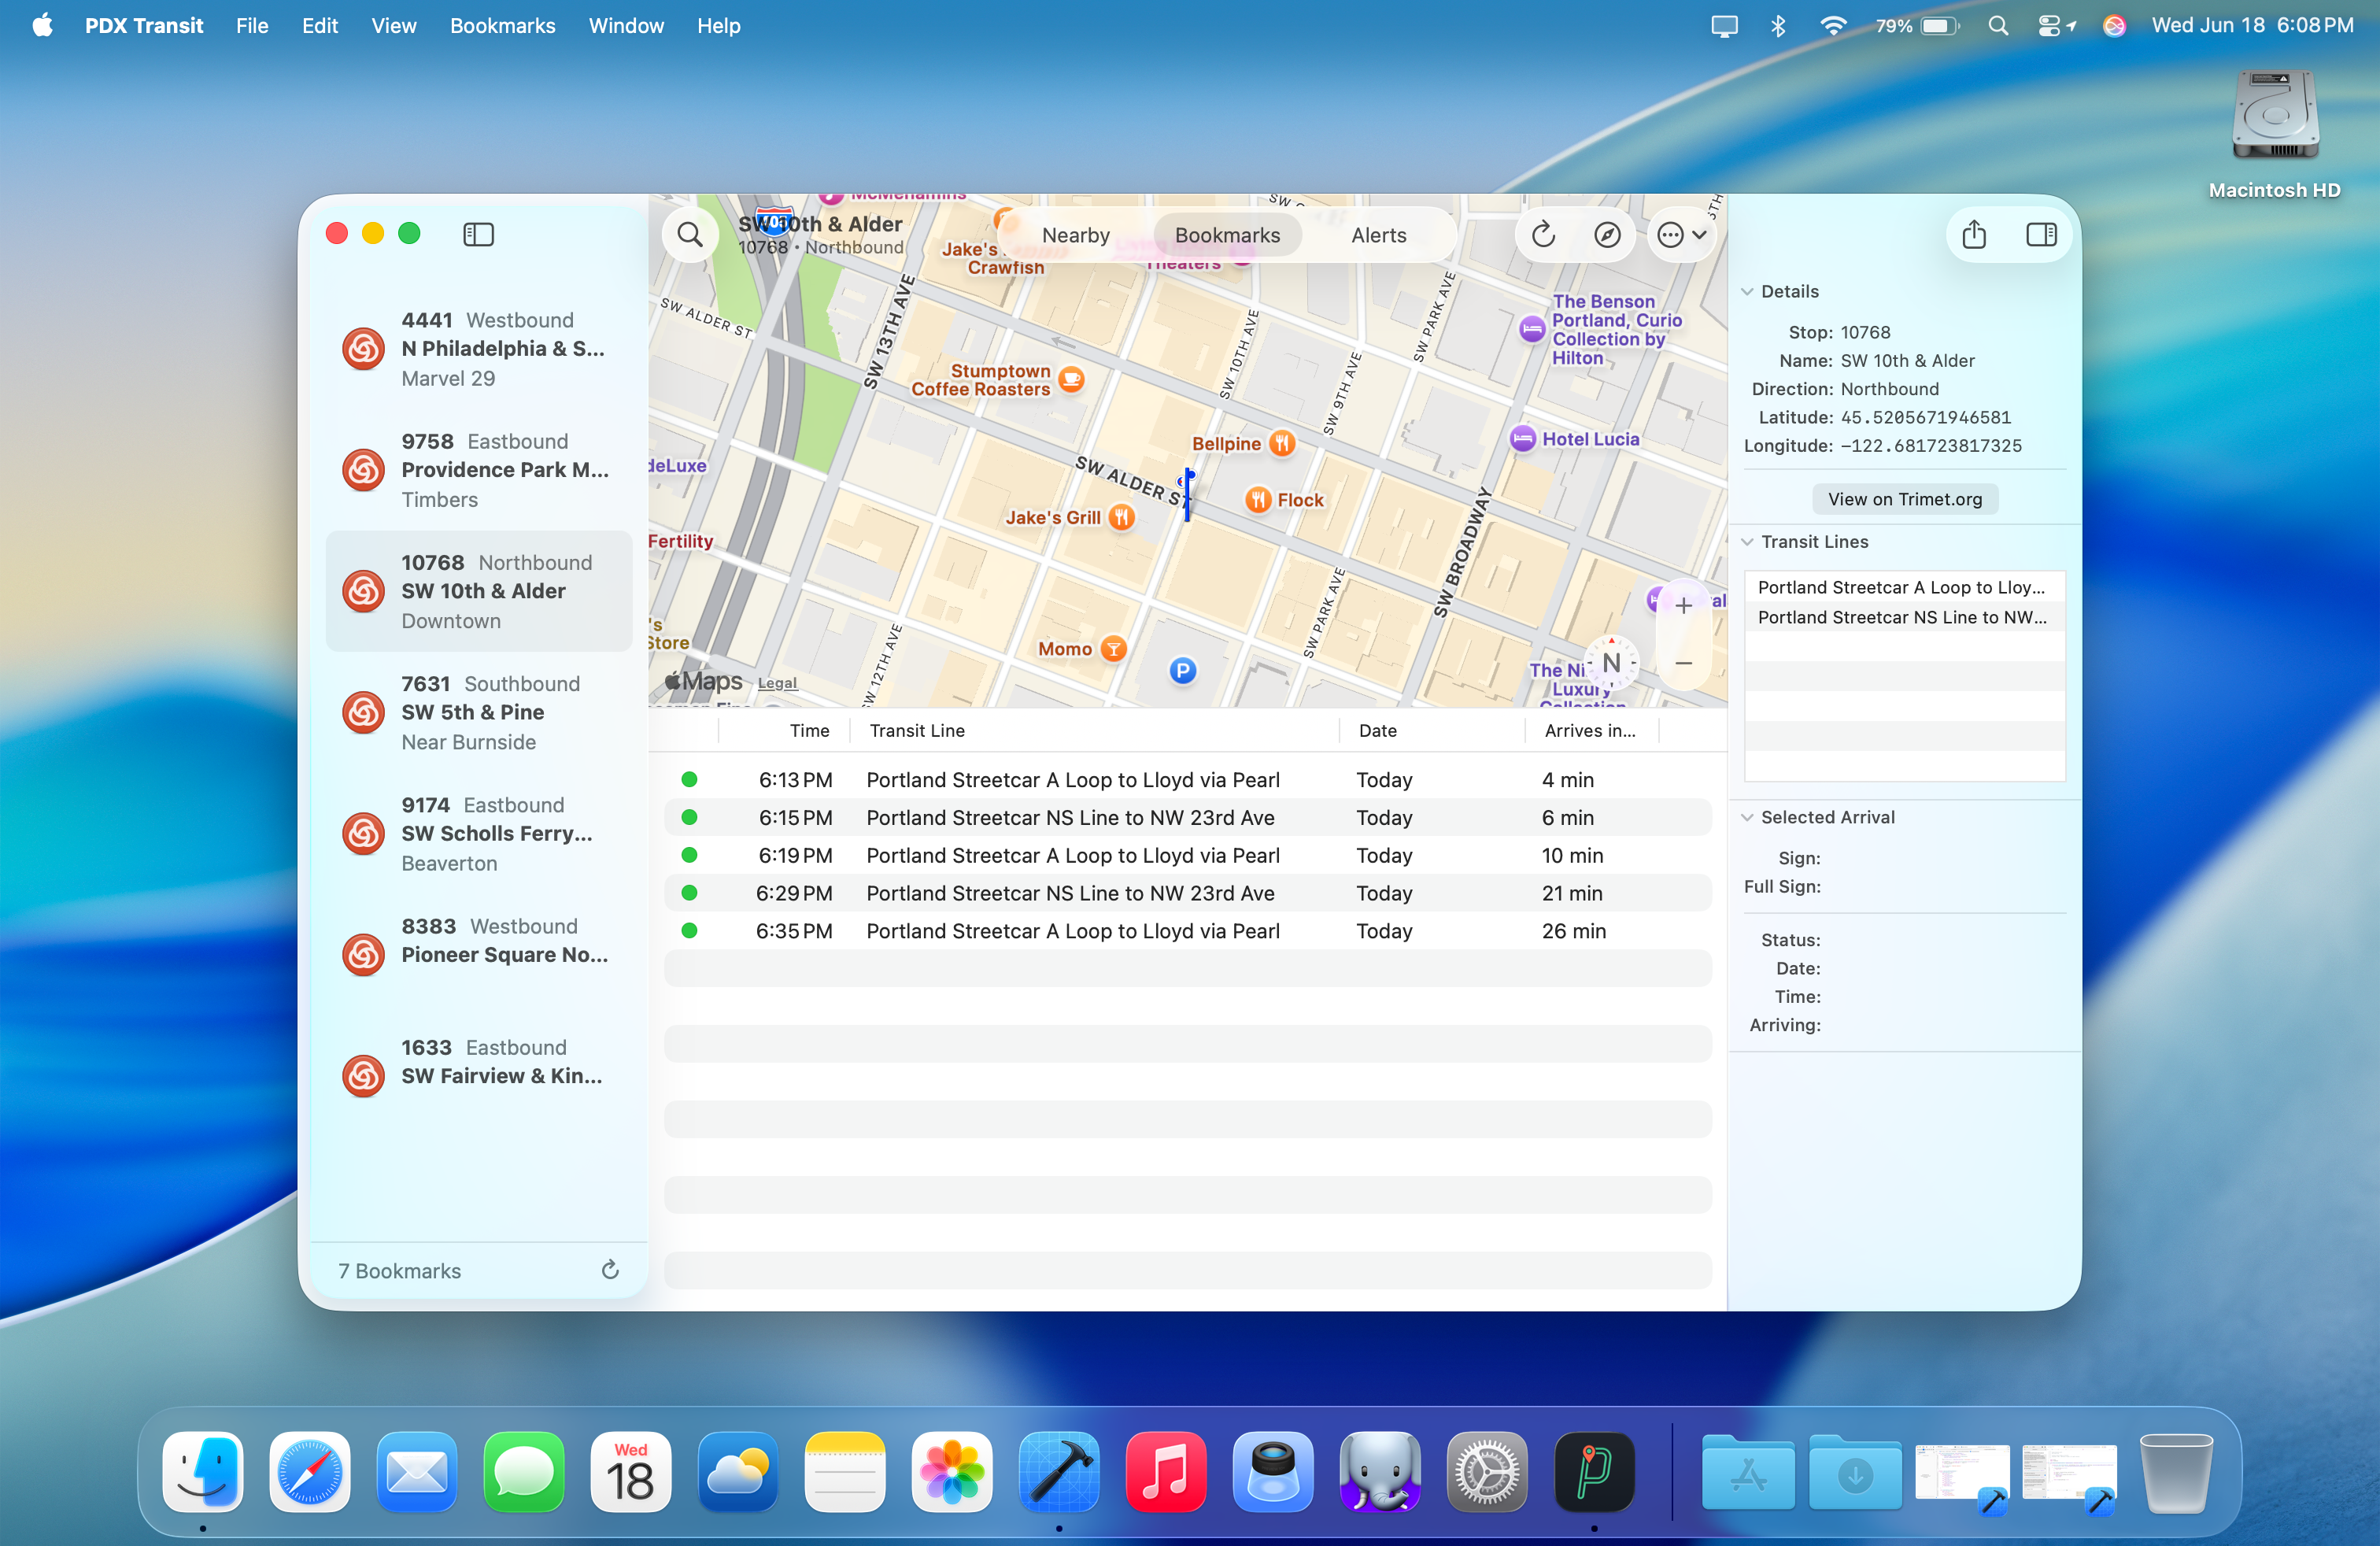This screenshot has width=2380, height=1546.
Task: Switch to the Nearby tab
Action: (x=1075, y=235)
